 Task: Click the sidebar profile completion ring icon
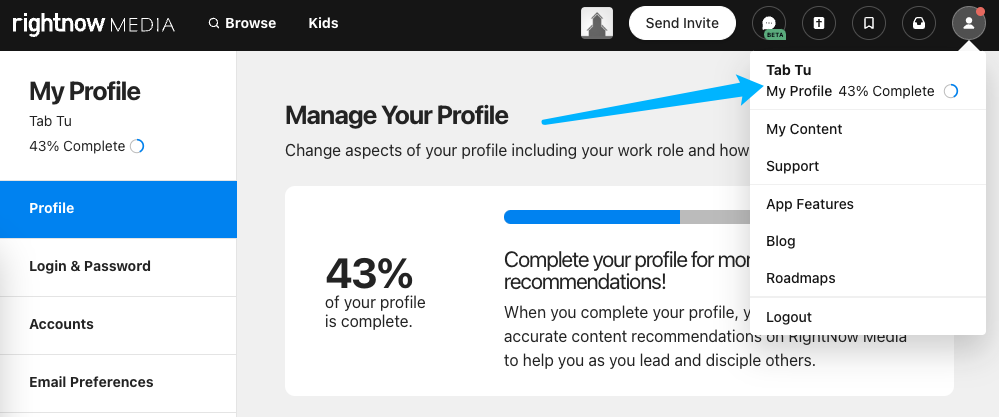tap(137, 146)
